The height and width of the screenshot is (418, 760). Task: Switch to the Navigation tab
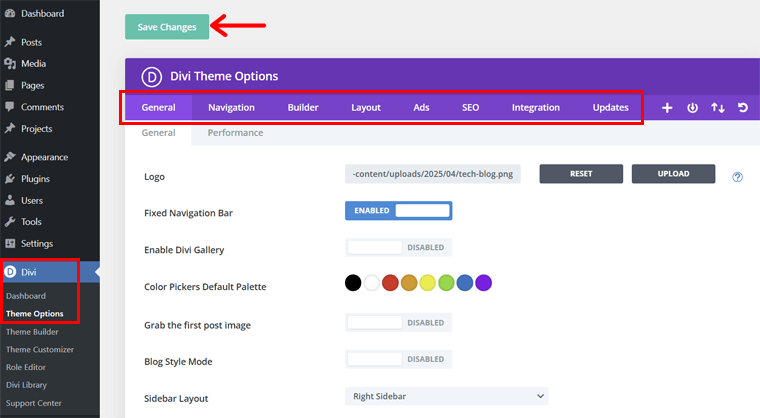[231, 108]
